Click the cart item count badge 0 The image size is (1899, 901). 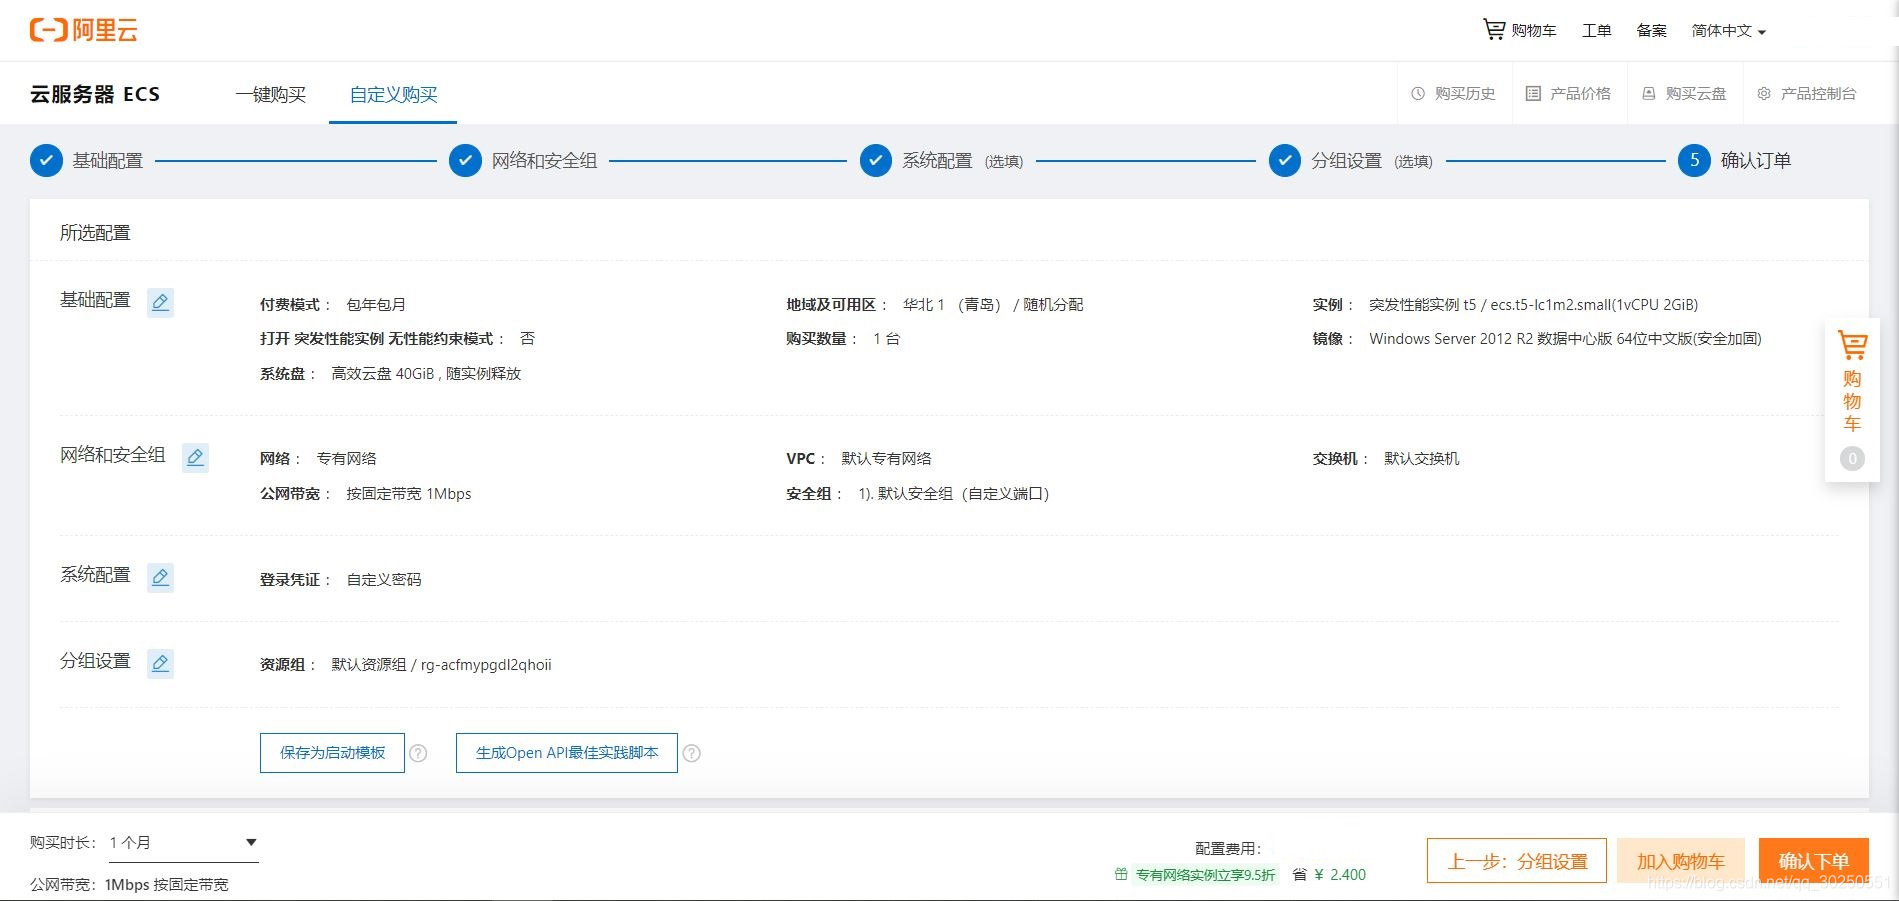[1852, 458]
